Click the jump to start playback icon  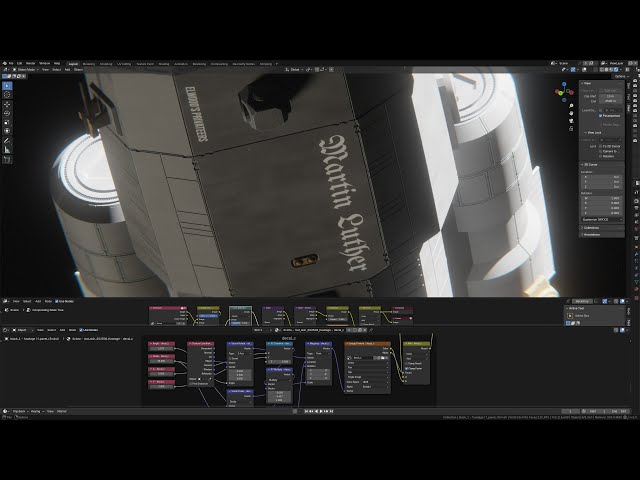tap(306, 411)
